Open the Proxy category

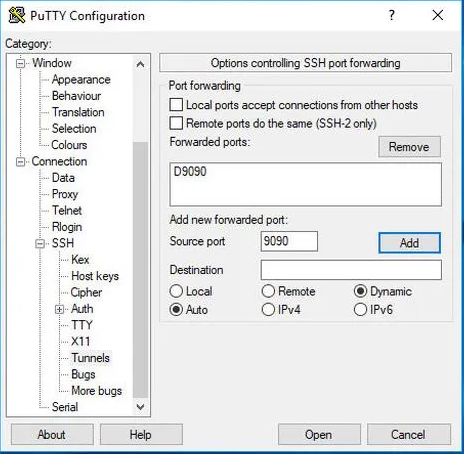[x=65, y=194]
